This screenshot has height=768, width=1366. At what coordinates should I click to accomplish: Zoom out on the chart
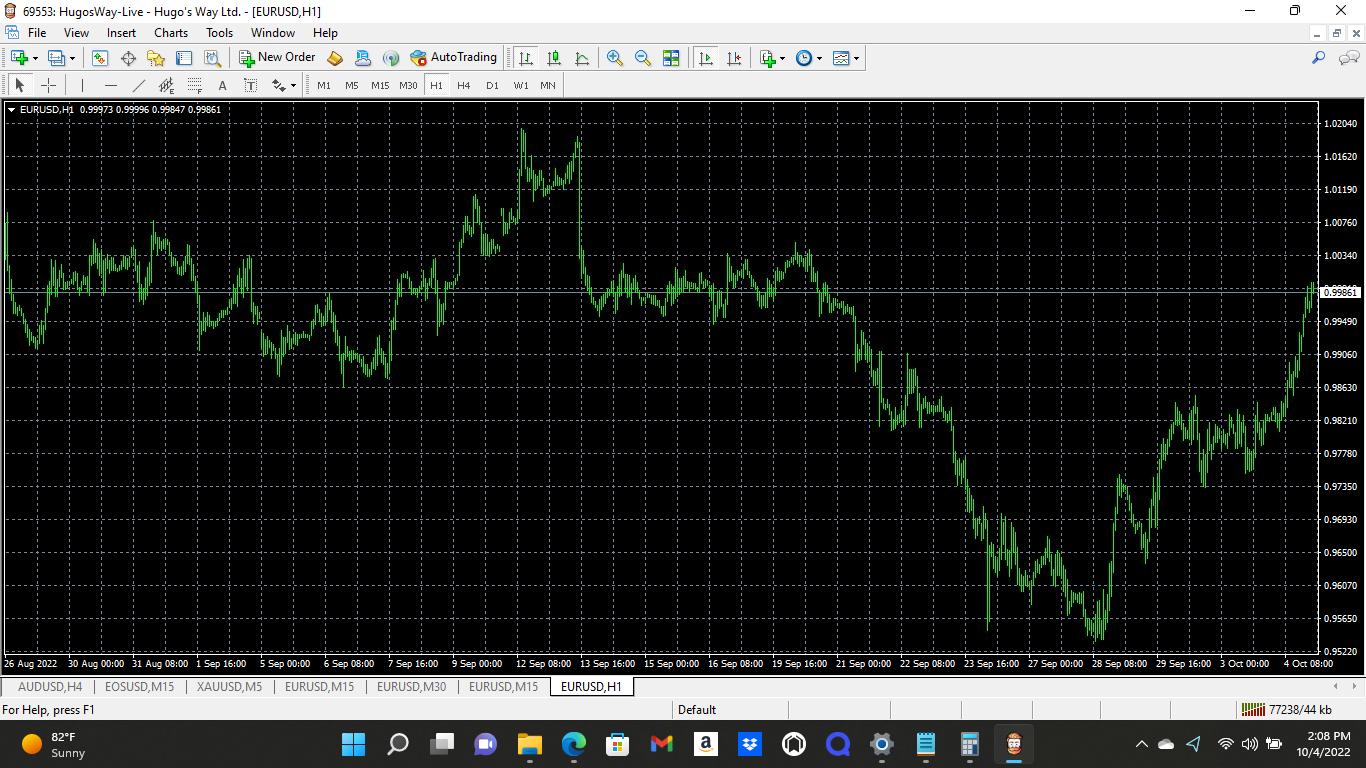coord(643,58)
